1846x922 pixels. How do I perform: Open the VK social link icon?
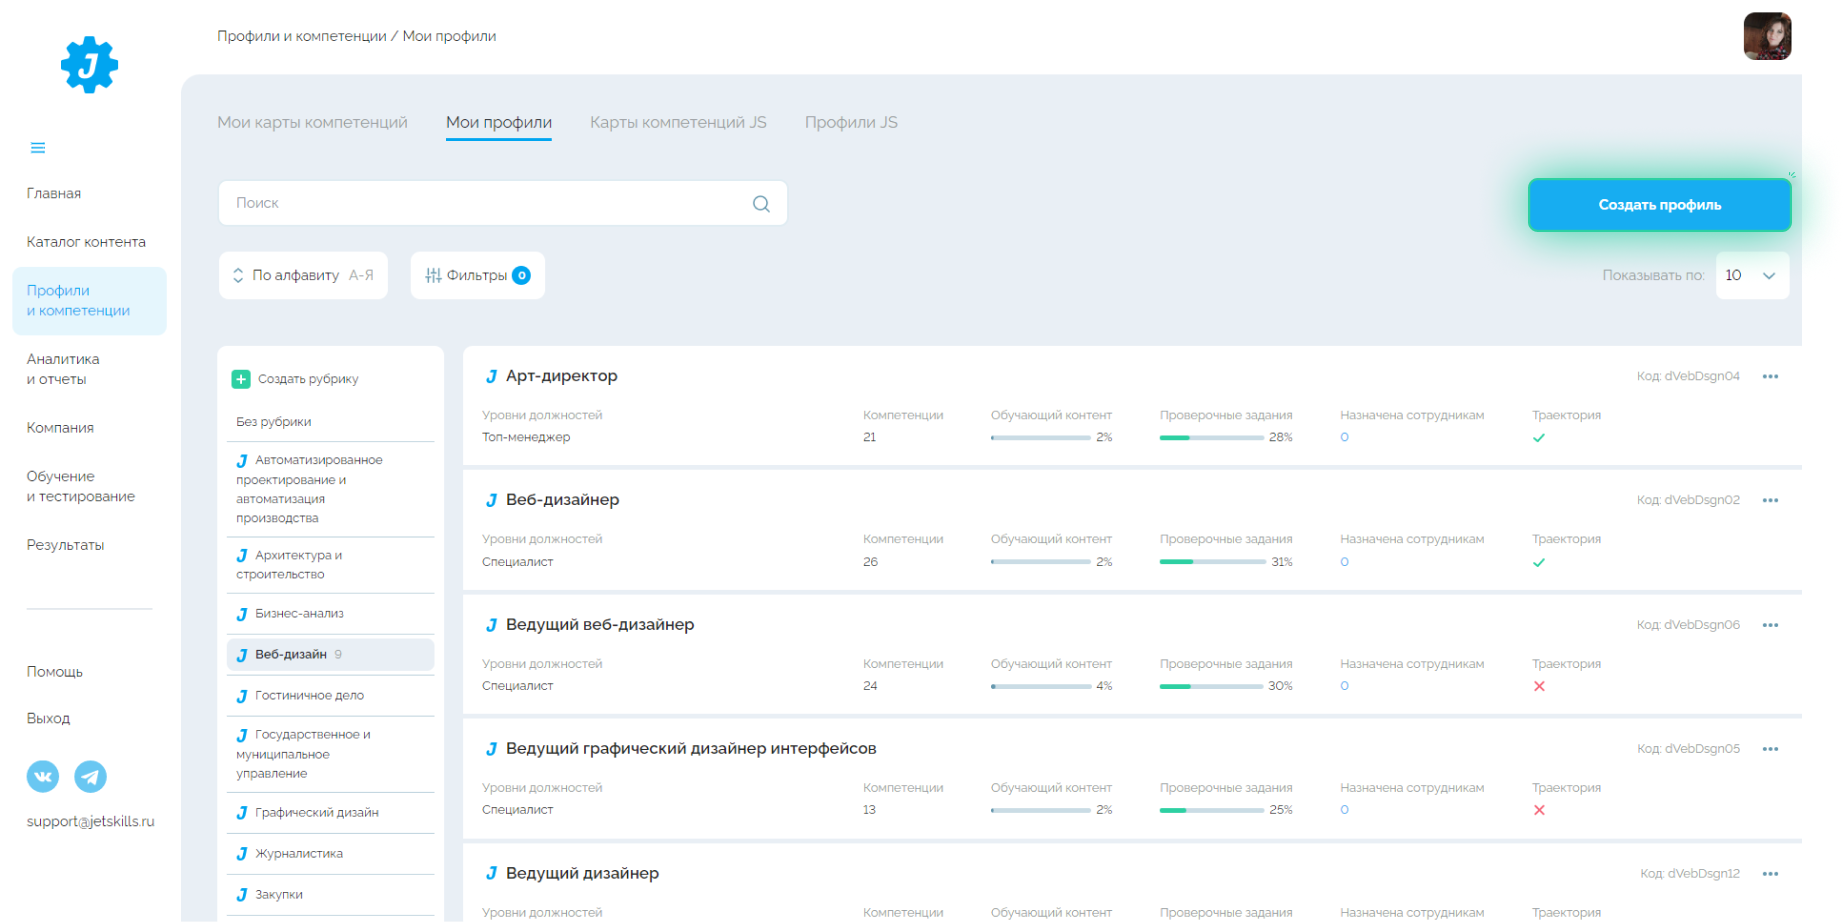click(x=43, y=776)
